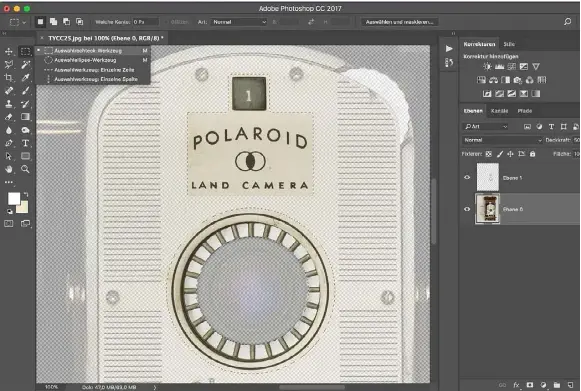Select the Rectangle shape tool
This screenshot has height=391, width=581.
tap(25, 156)
